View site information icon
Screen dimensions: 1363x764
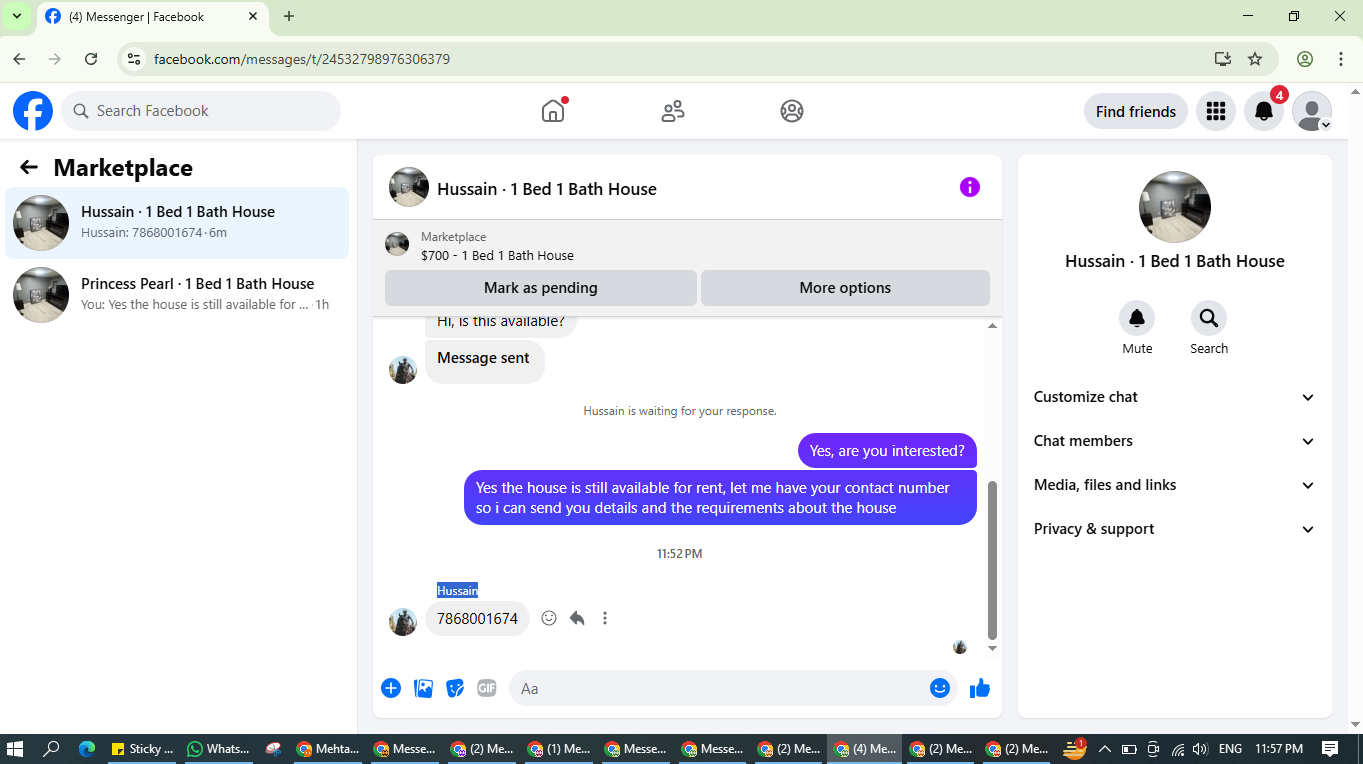134,59
